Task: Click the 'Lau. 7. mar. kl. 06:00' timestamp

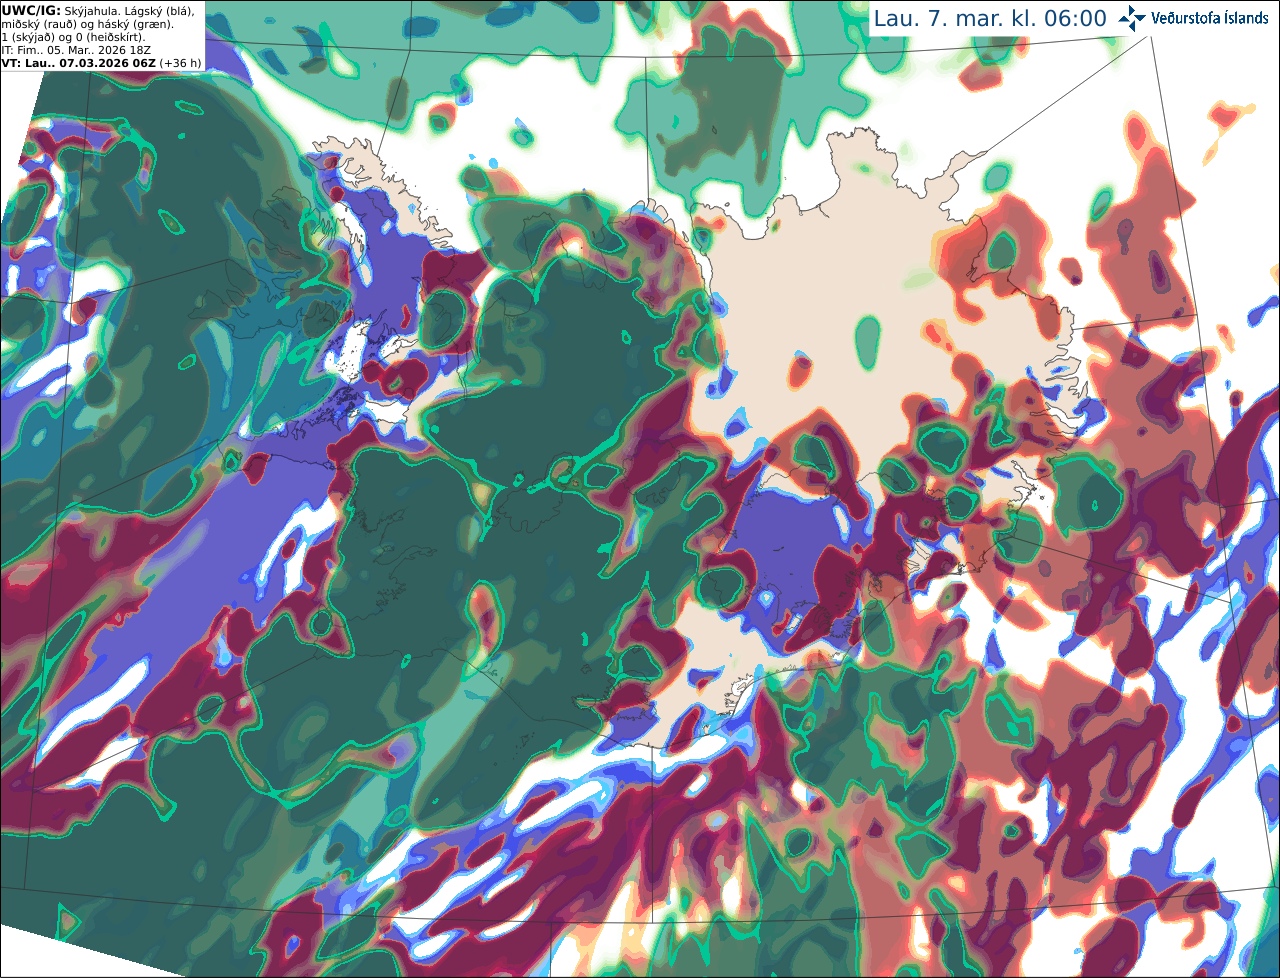Action: pos(990,18)
